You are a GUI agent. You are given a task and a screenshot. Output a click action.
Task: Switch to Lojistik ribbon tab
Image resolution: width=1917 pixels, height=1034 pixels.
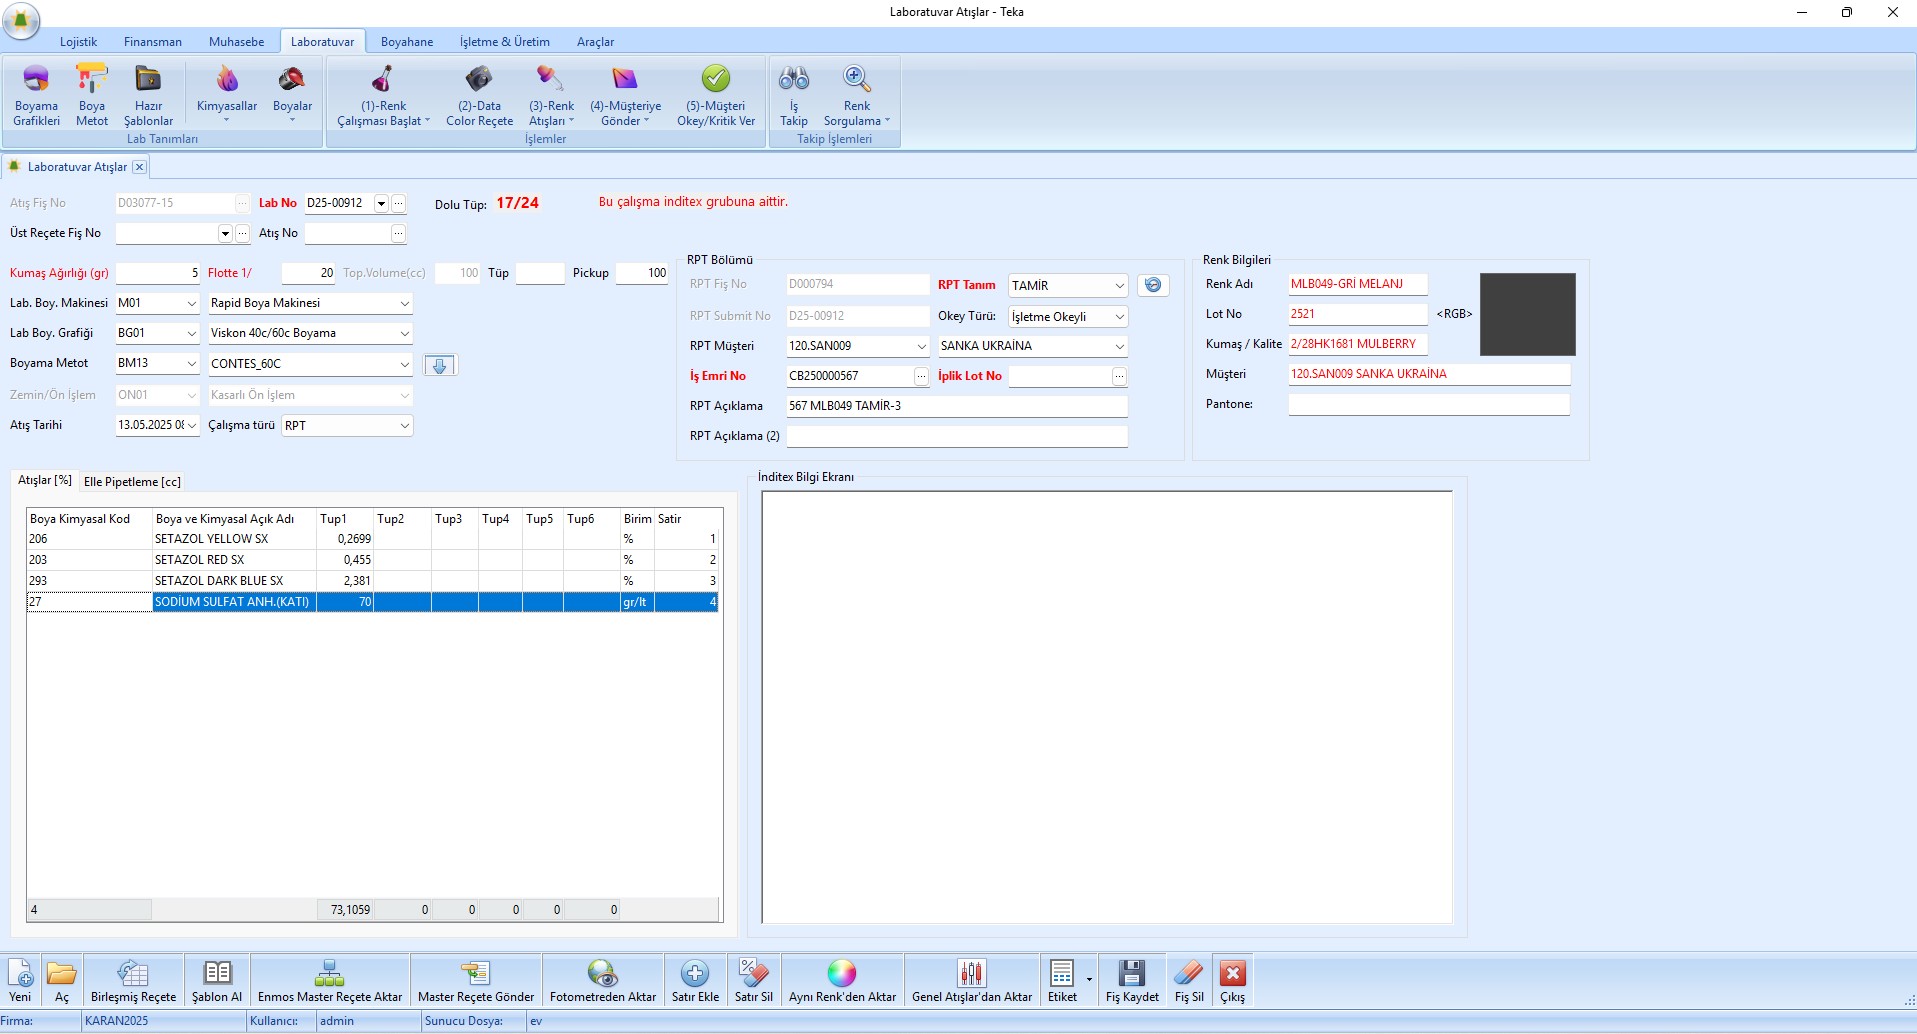coord(78,42)
